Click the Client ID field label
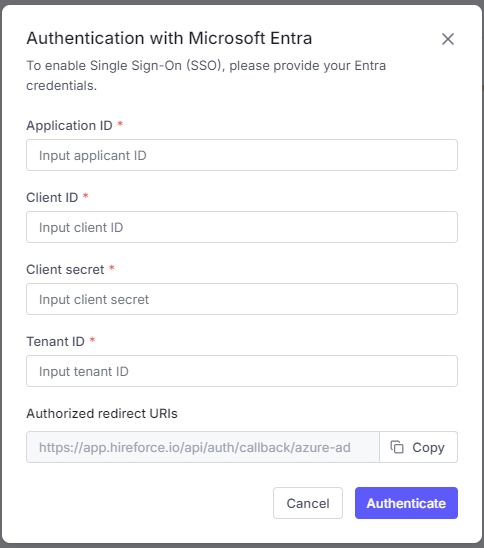This screenshot has width=484, height=548. 52,197
